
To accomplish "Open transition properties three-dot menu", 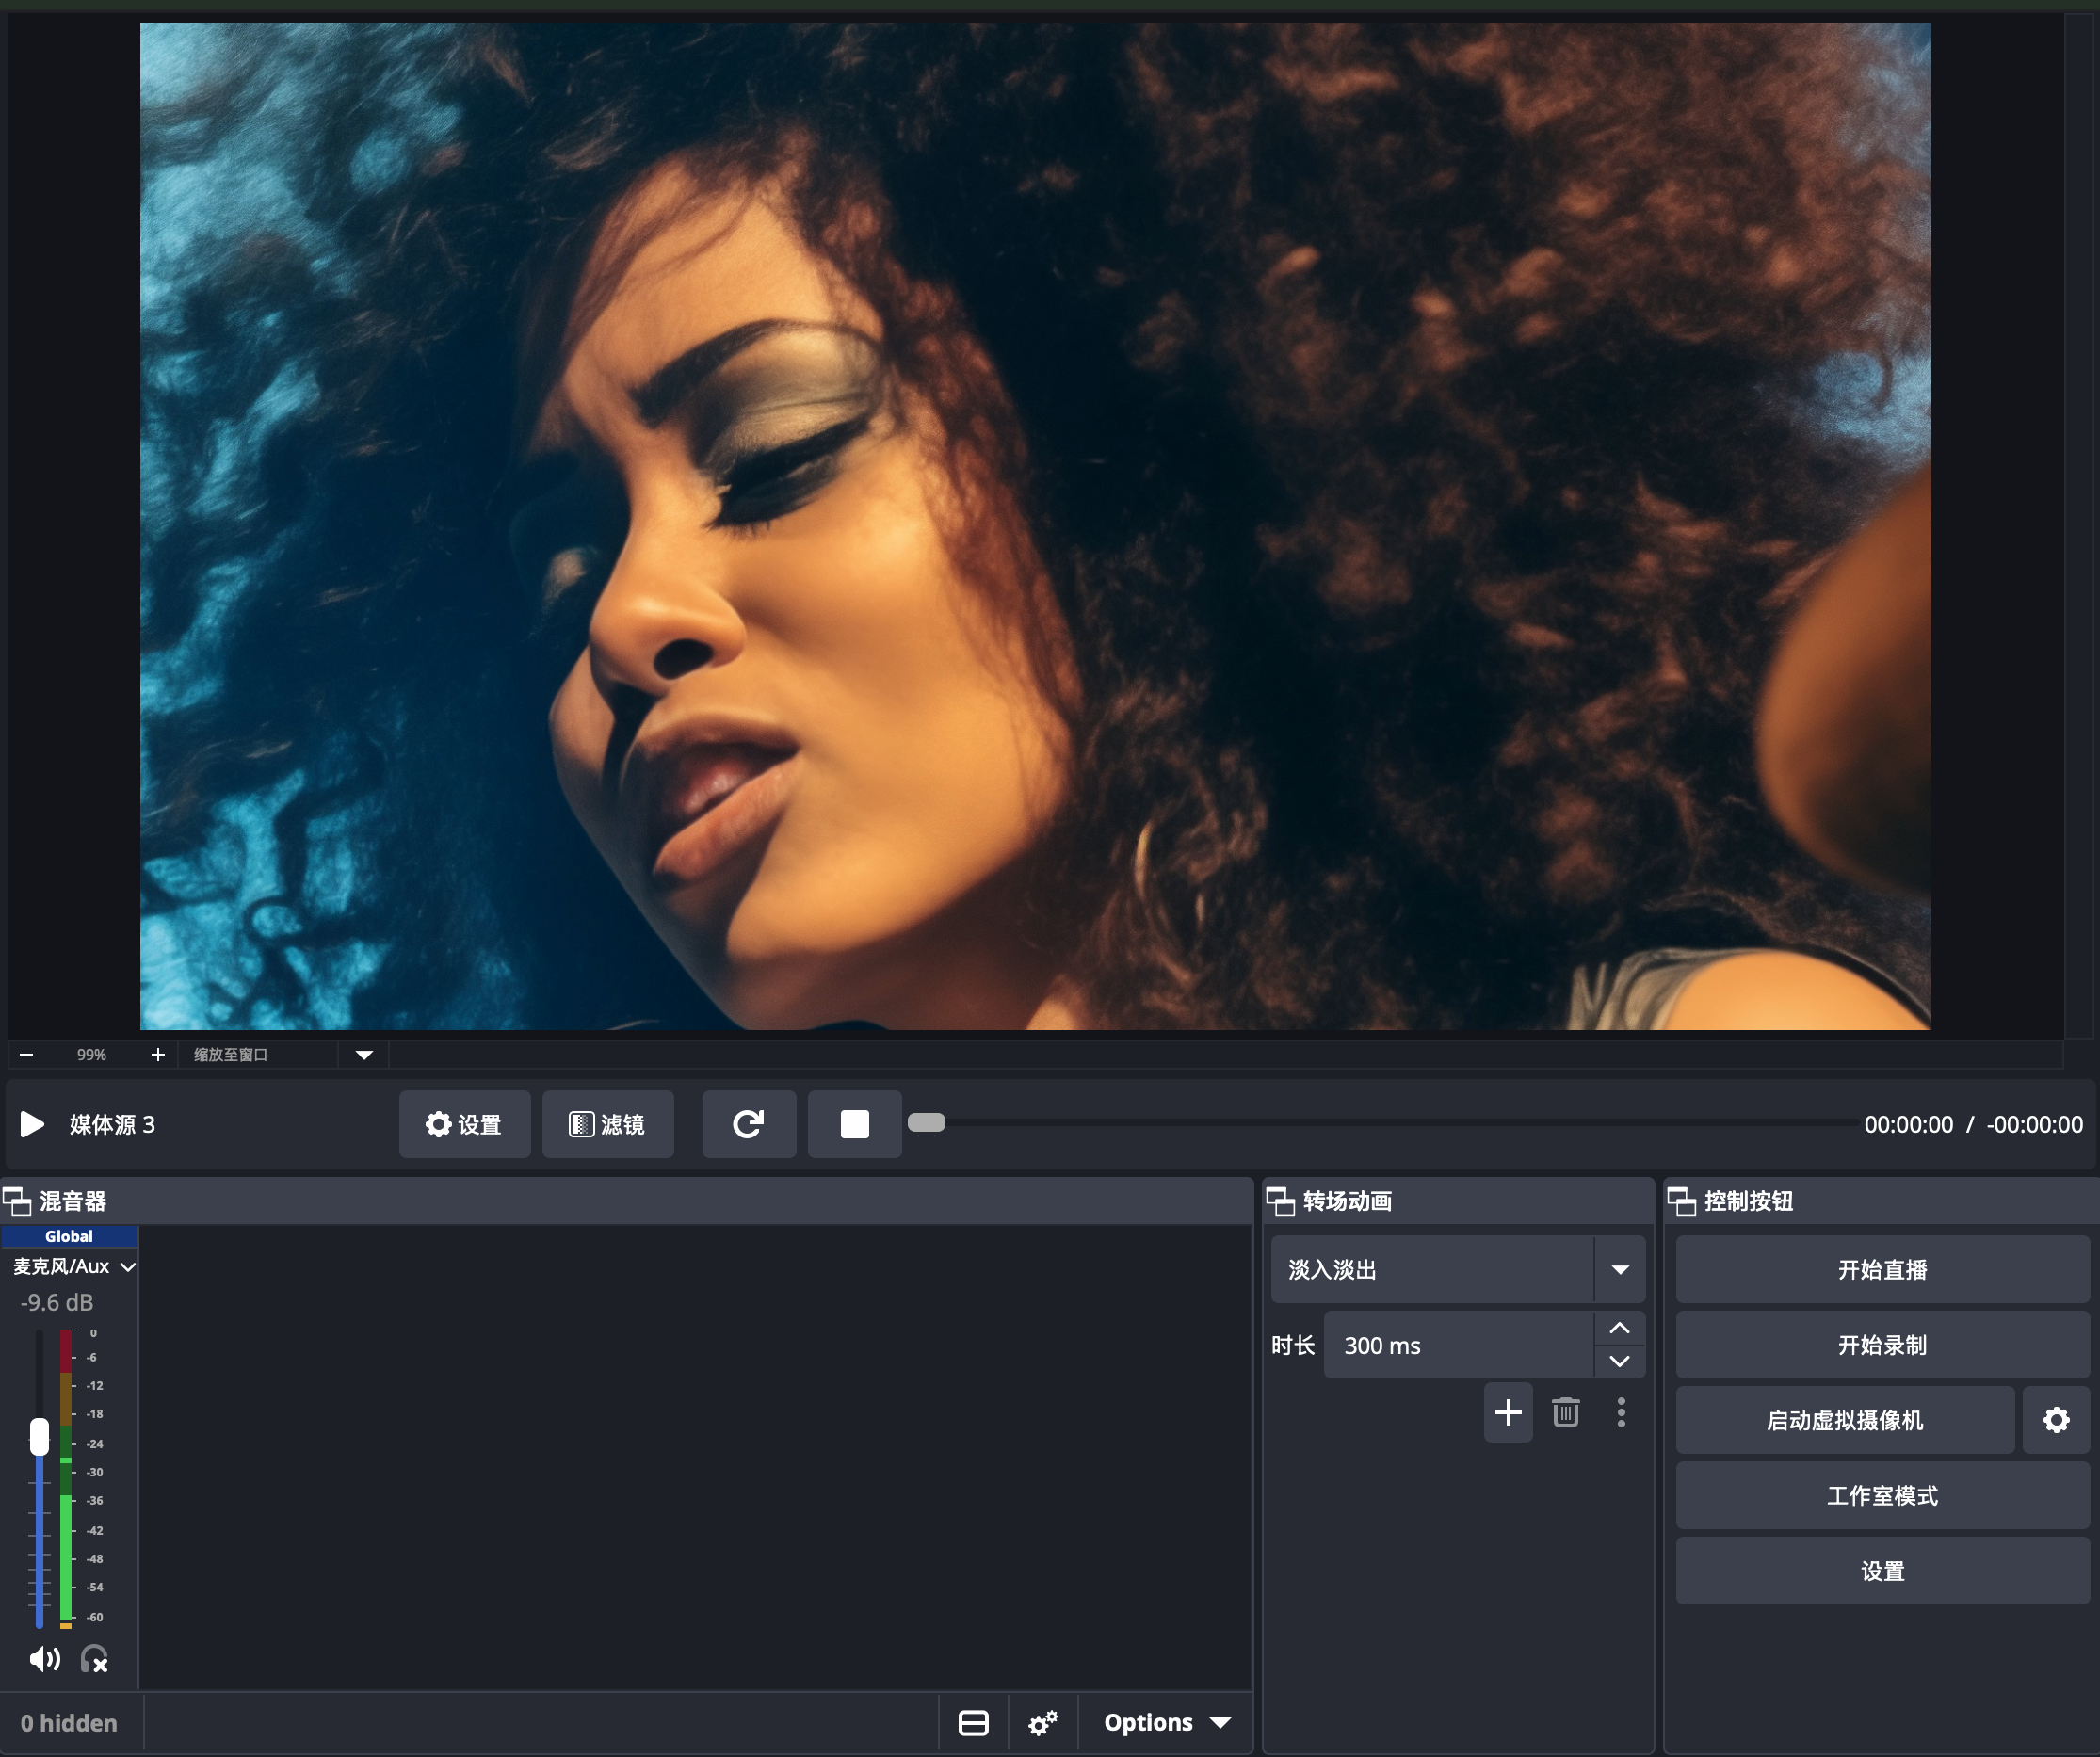I will [x=1621, y=1413].
